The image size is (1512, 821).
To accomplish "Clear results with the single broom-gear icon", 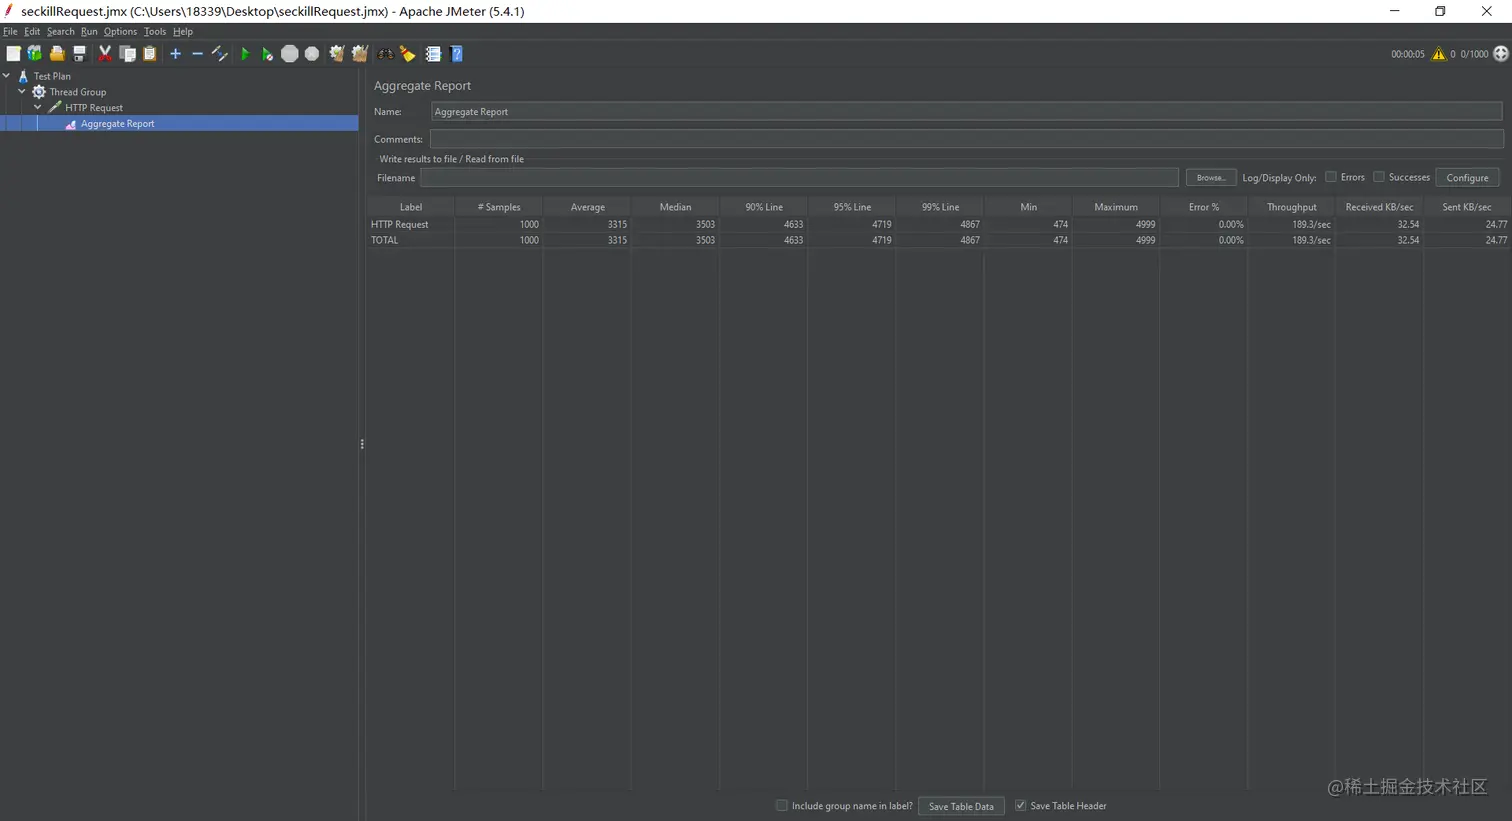I will tap(337, 54).
